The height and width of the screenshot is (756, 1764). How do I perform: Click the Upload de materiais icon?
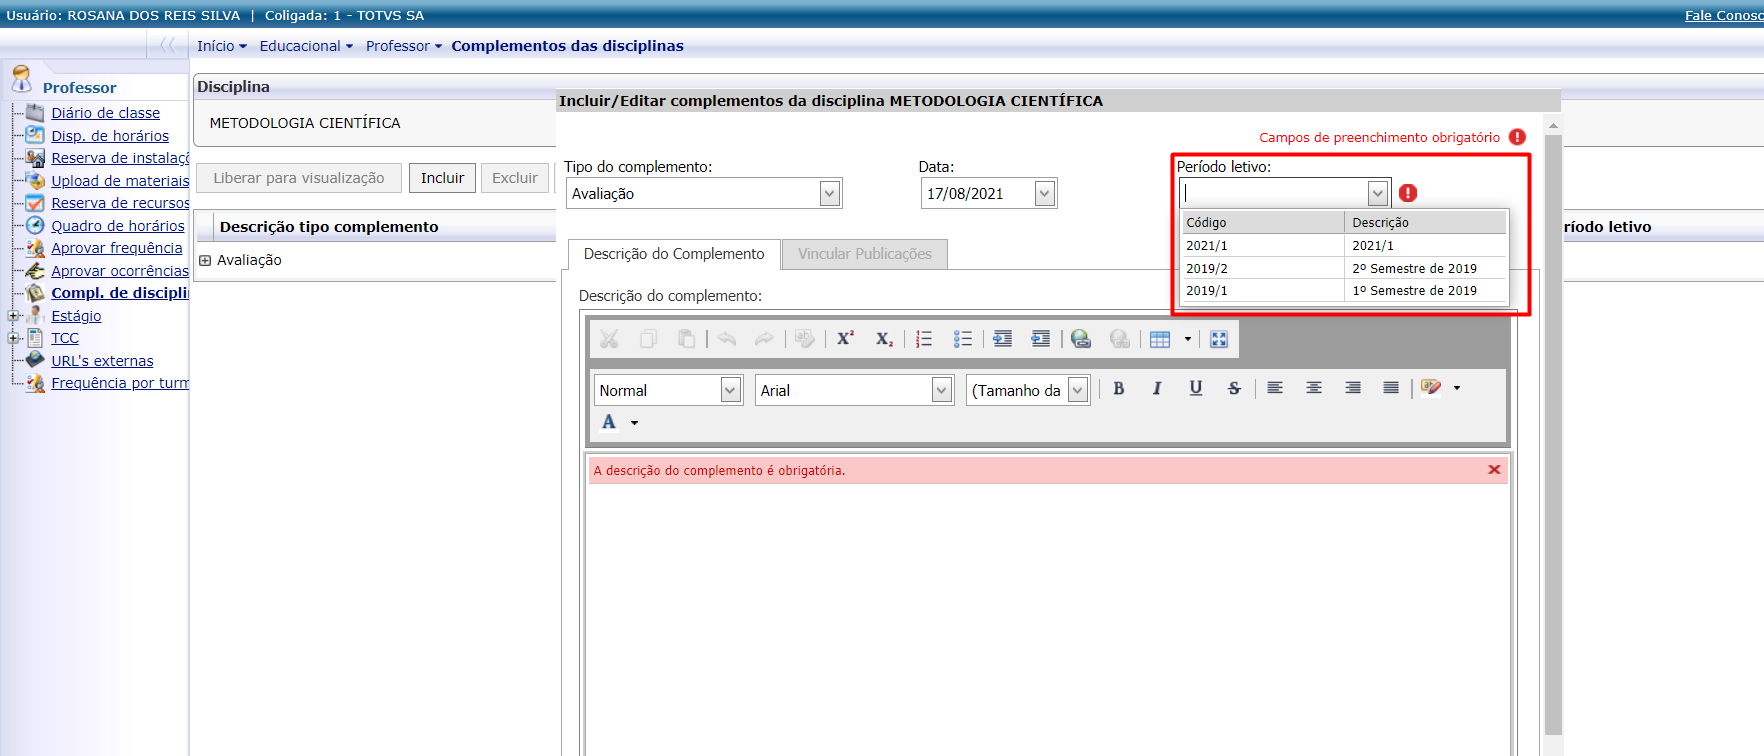(35, 180)
